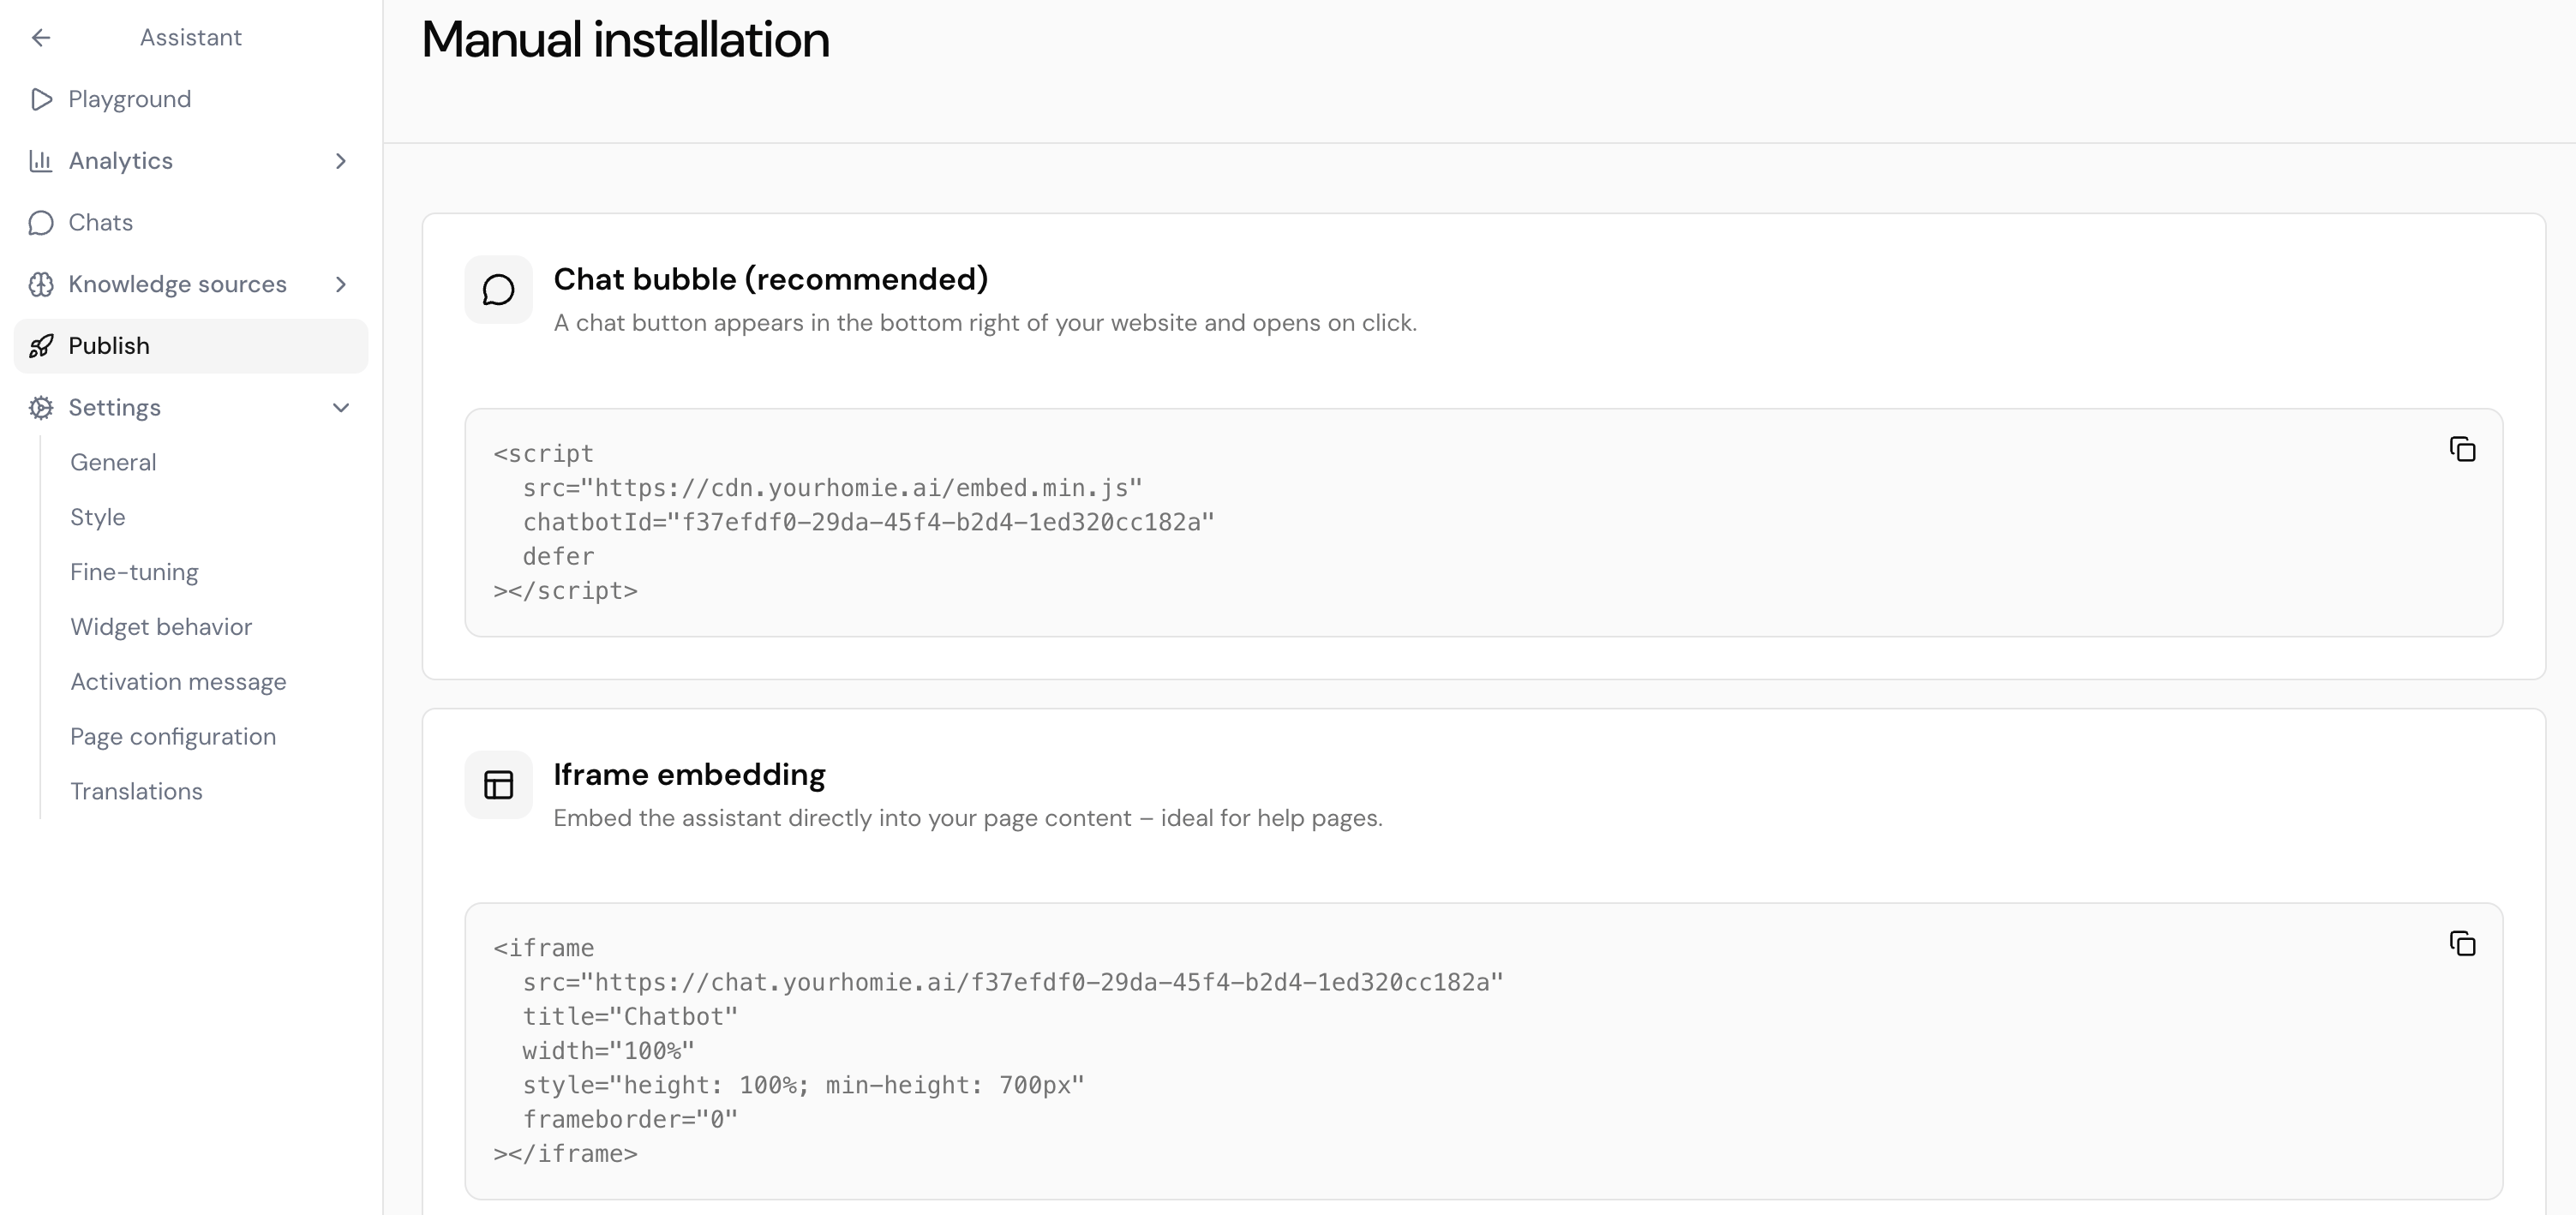The image size is (2576, 1215).
Task: Click the Chat bubble (recommended) title
Action: pos(771,279)
